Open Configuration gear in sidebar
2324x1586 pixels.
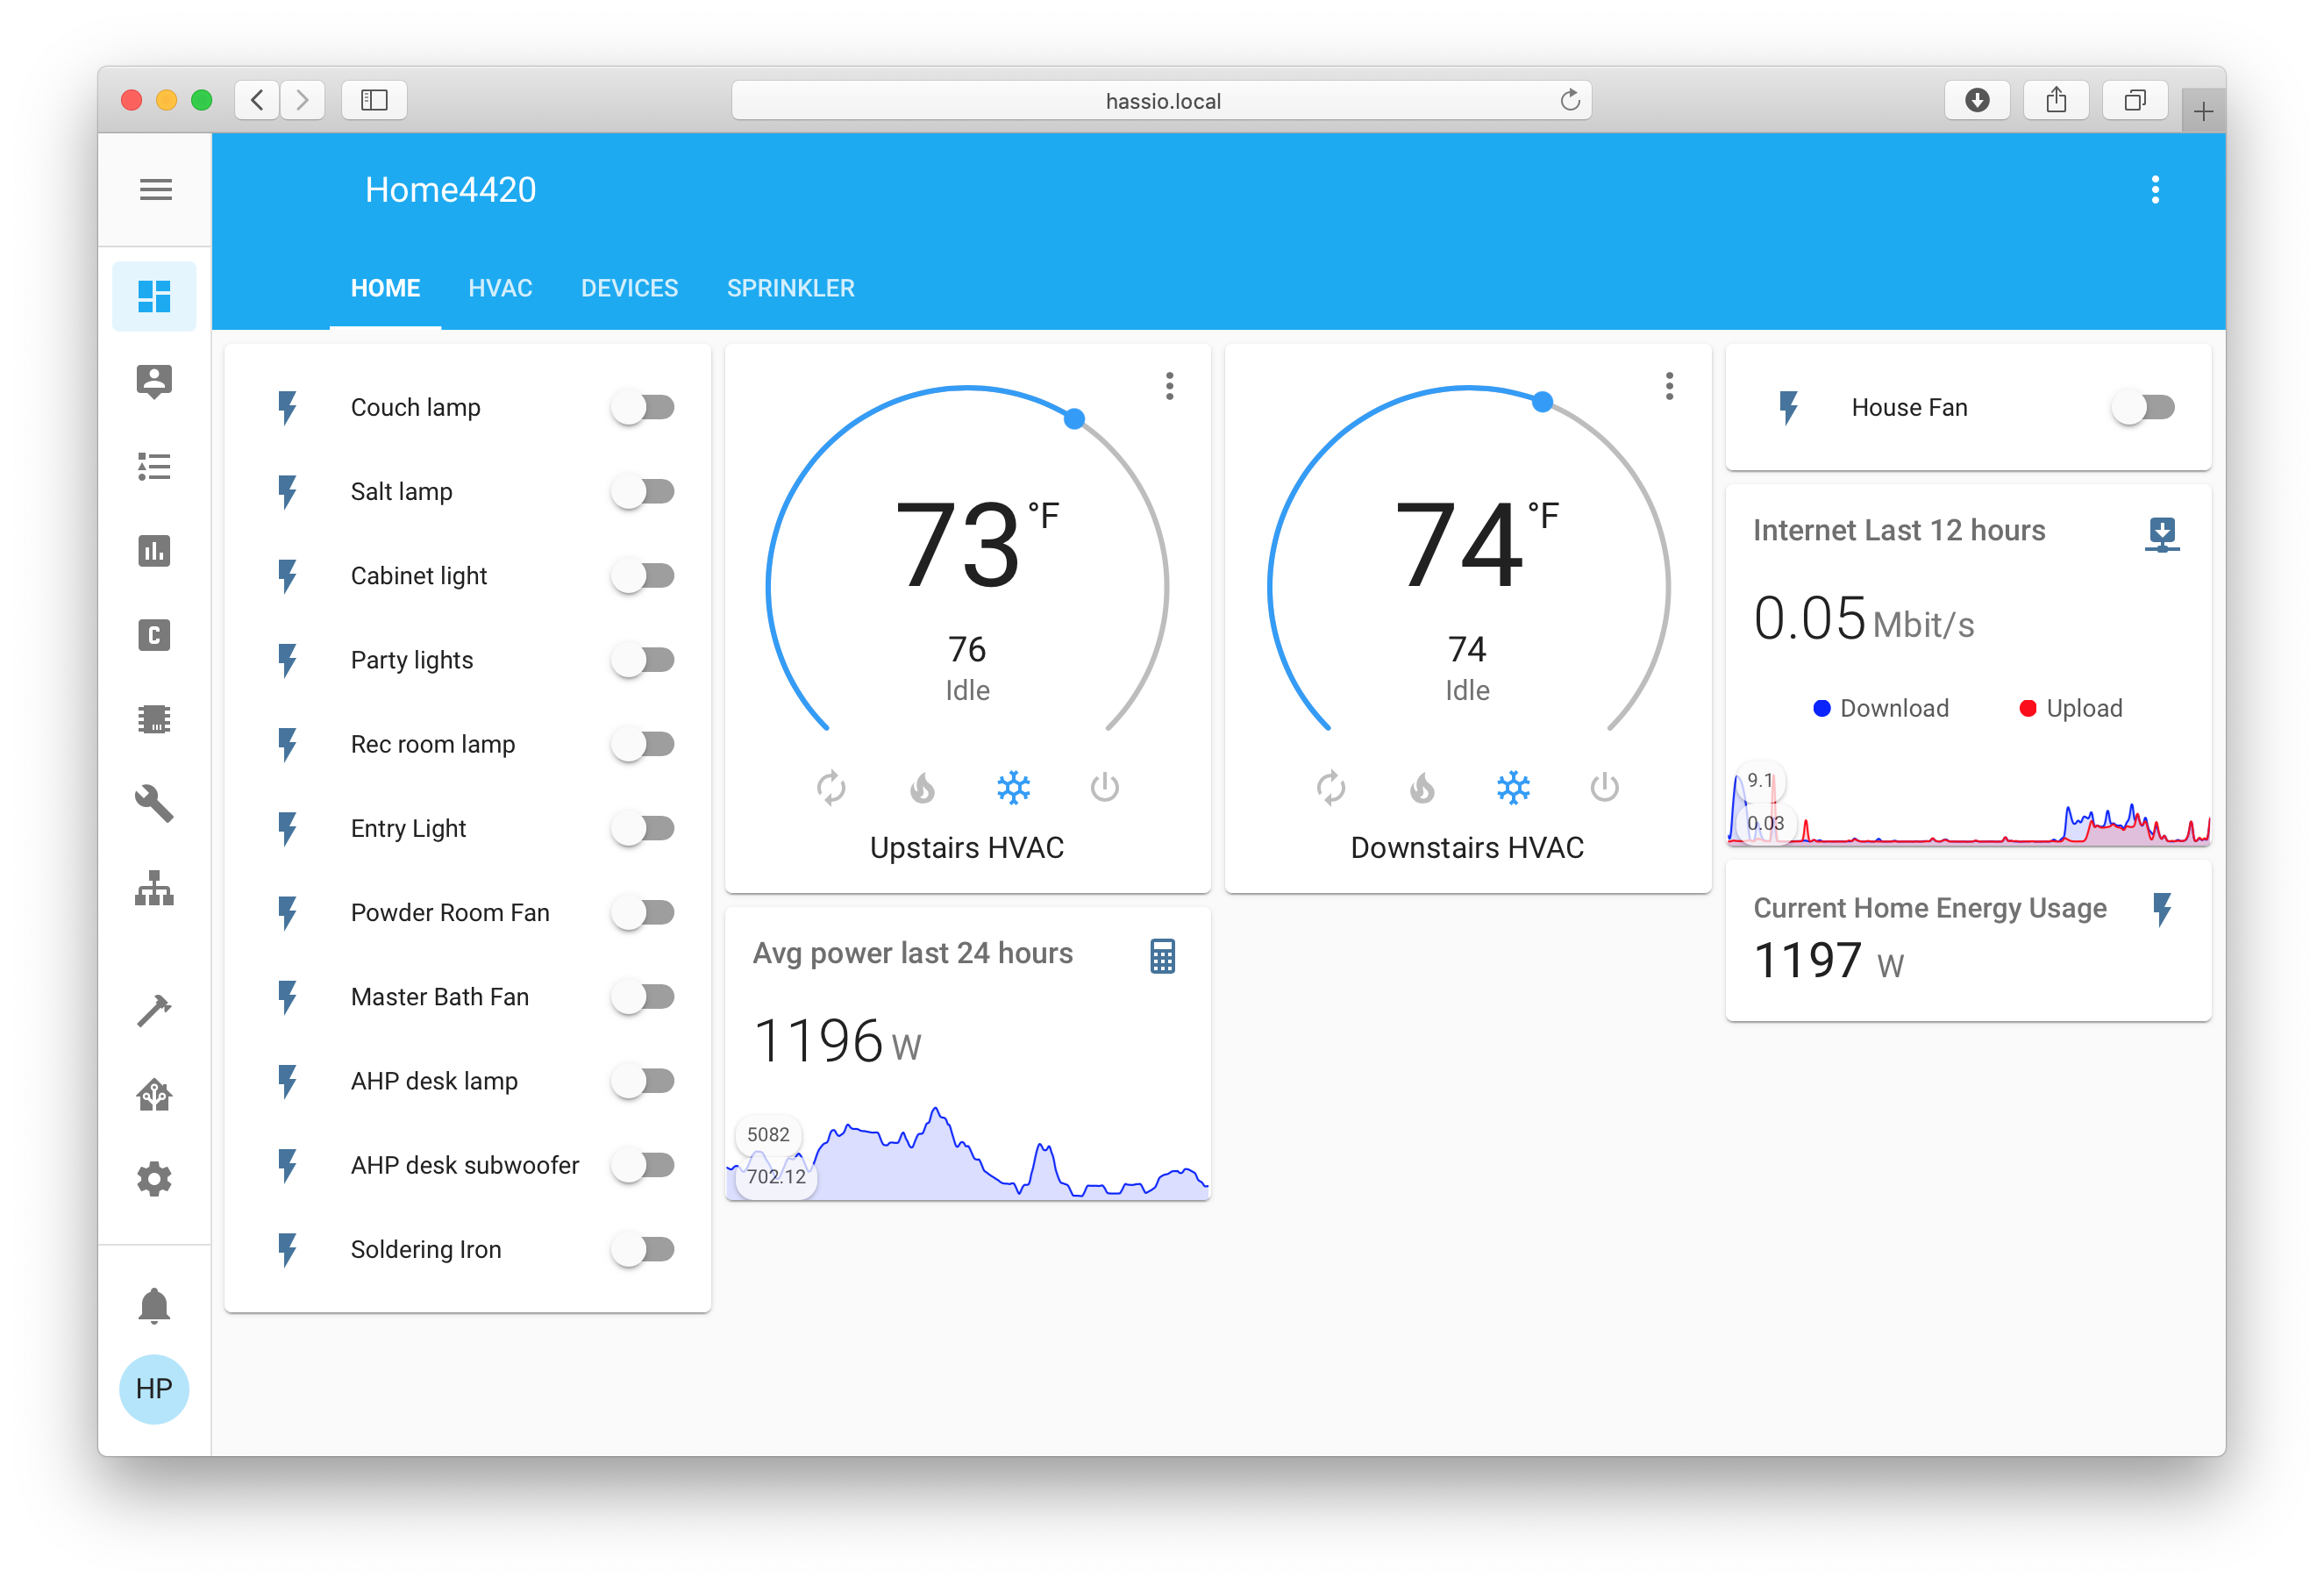pos(154,1180)
